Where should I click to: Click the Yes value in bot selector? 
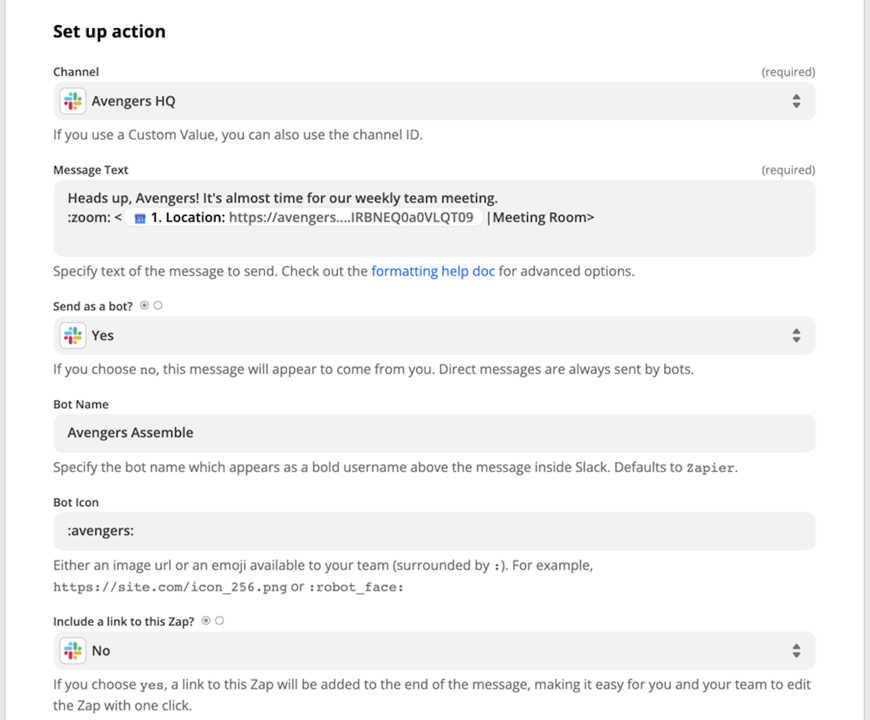[103, 336]
